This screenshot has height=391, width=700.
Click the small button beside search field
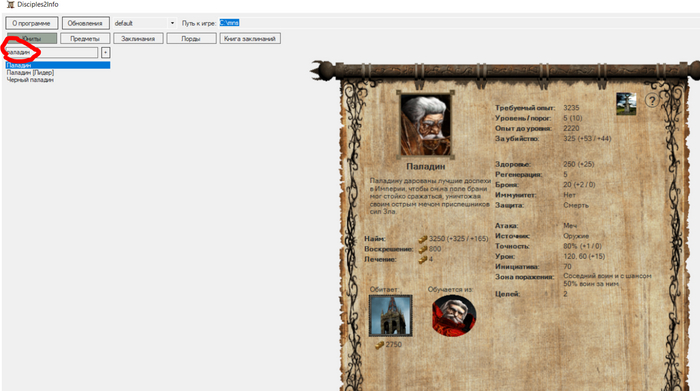(105, 53)
